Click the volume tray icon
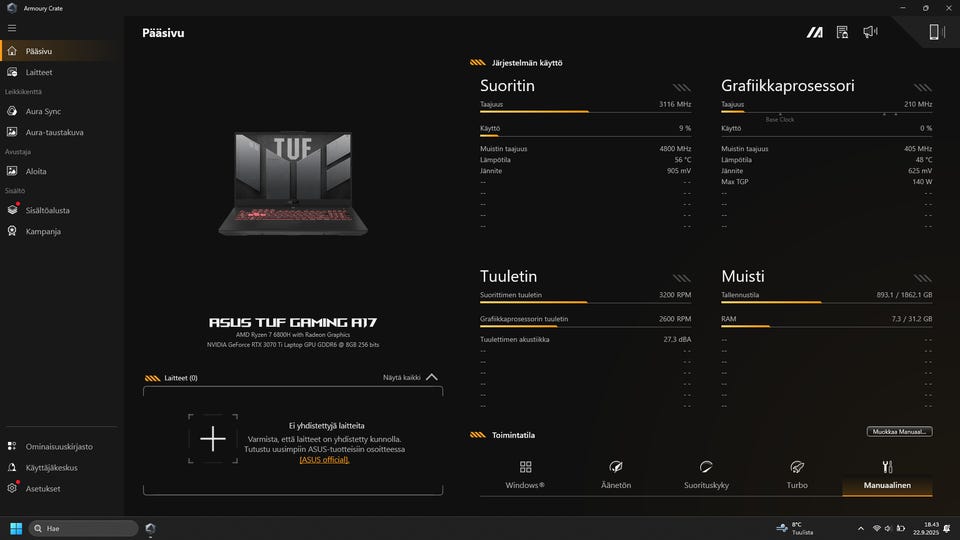The height and width of the screenshot is (540, 960). 888,528
